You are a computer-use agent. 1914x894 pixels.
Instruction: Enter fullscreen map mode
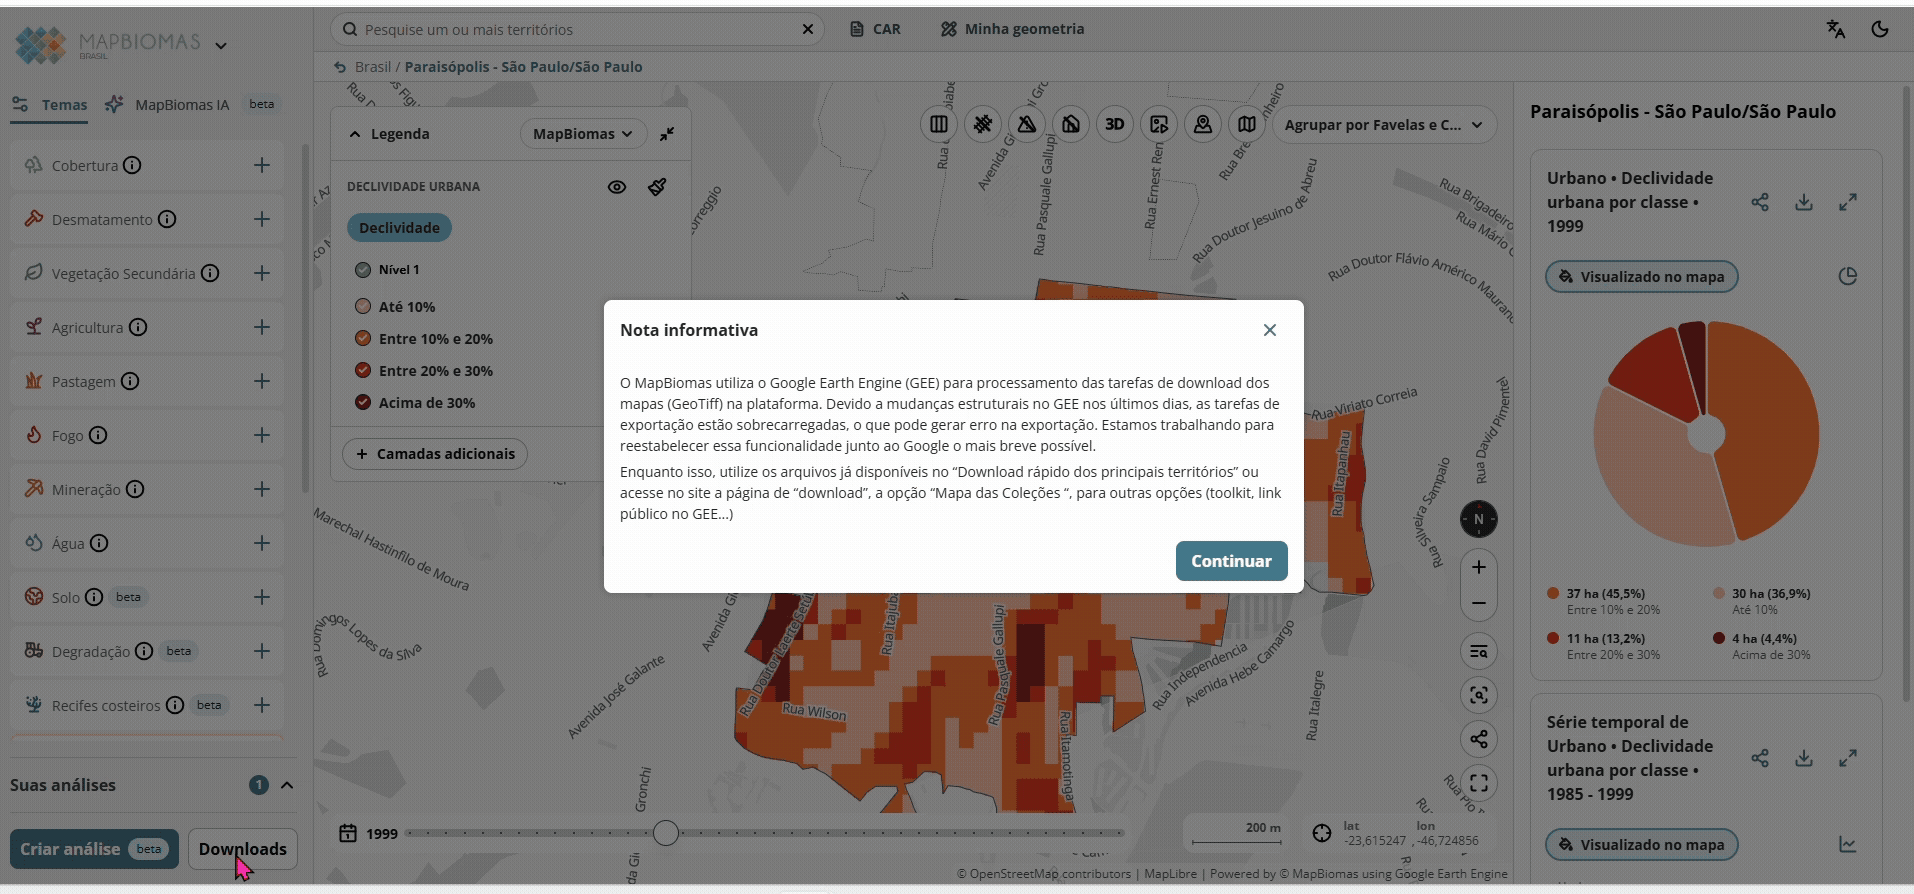(1479, 783)
